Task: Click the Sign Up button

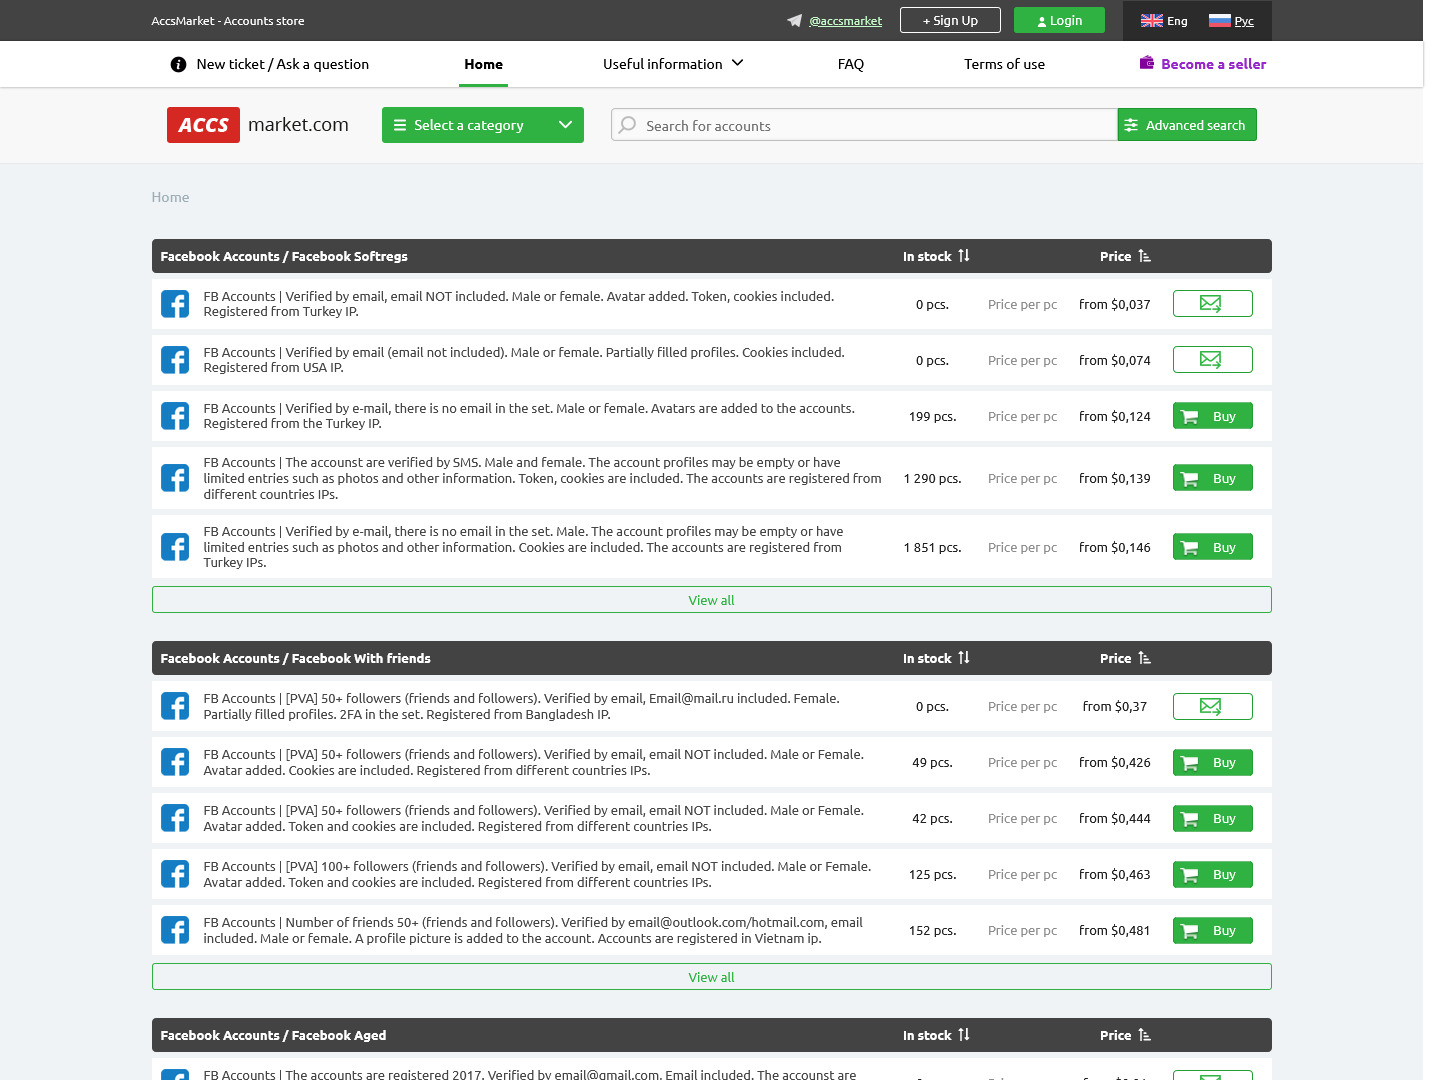Action: 950,20
